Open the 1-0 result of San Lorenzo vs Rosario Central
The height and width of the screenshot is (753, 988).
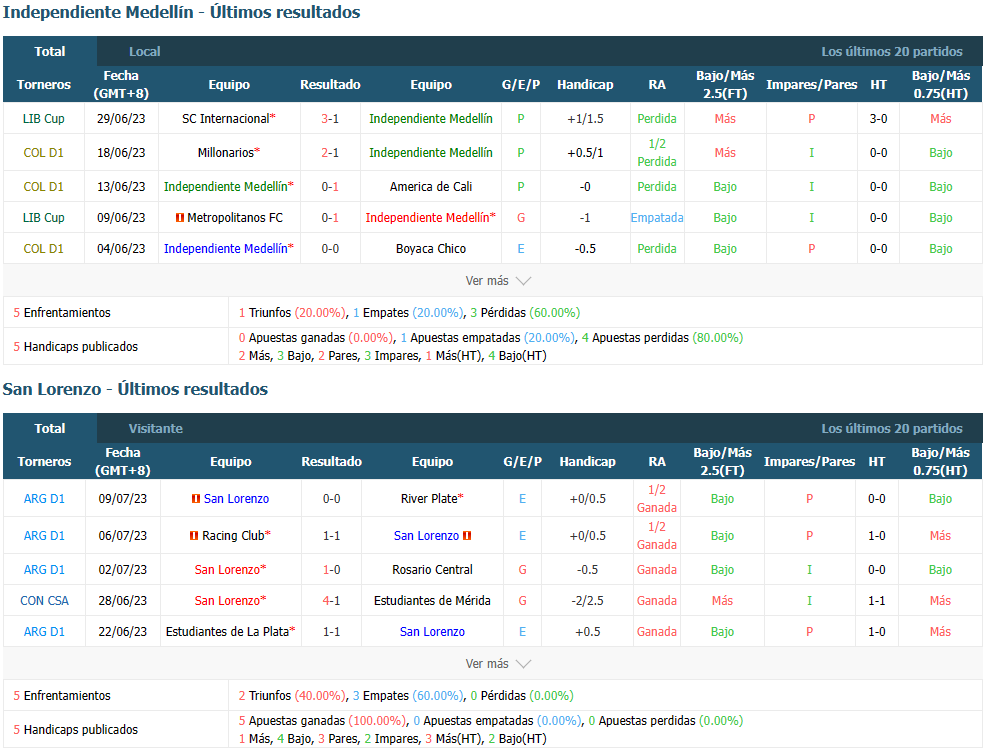[x=331, y=570]
